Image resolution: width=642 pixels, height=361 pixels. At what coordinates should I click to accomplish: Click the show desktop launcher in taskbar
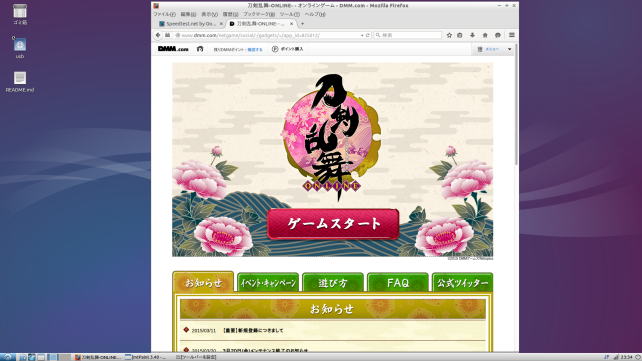(41, 357)
